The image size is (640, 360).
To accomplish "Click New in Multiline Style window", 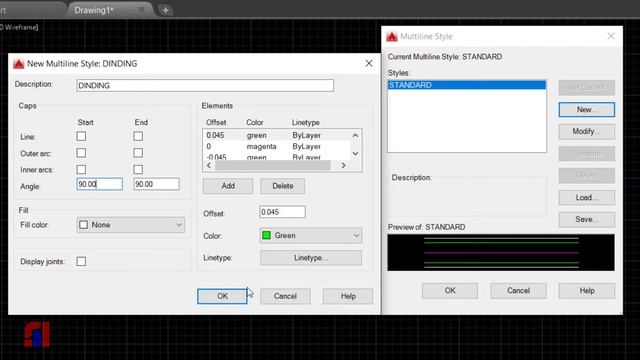I will (x=587, y=110).
